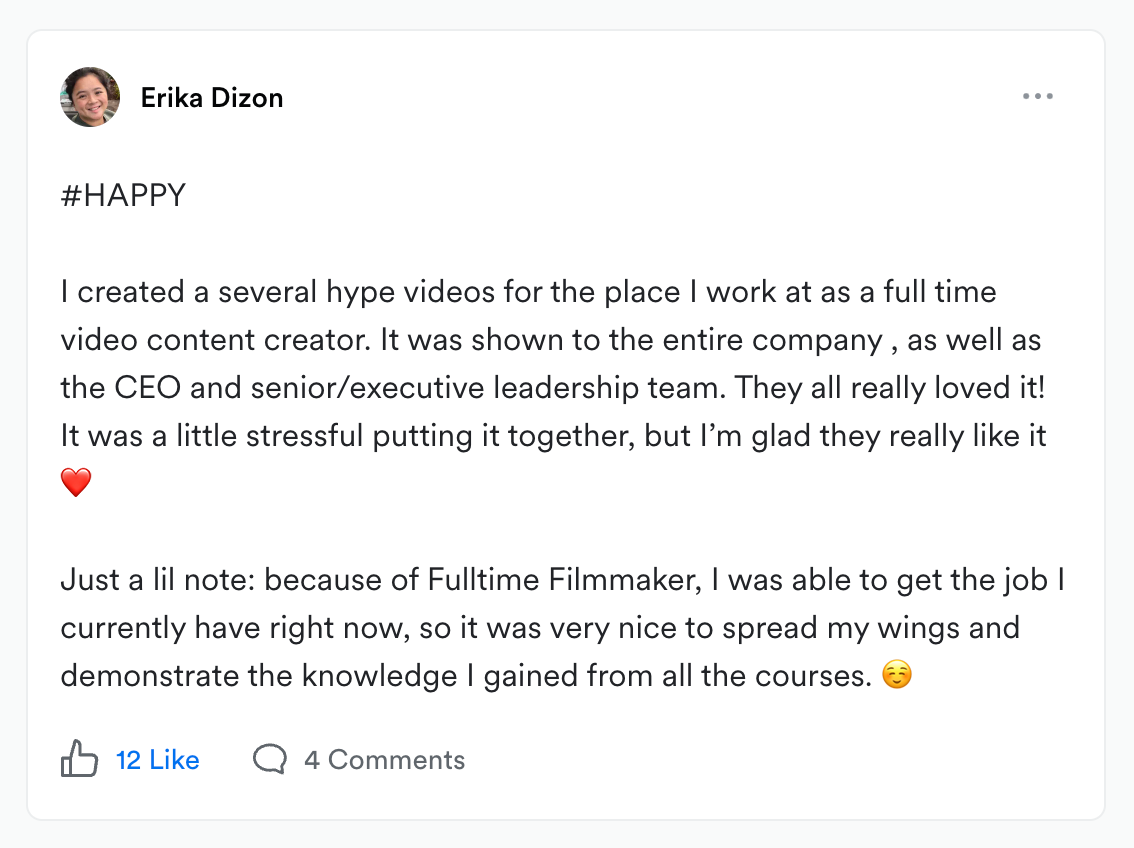The image size is (1134, 848).
Task: Click the smiling face emoji
Action: [x=897, y=675]
